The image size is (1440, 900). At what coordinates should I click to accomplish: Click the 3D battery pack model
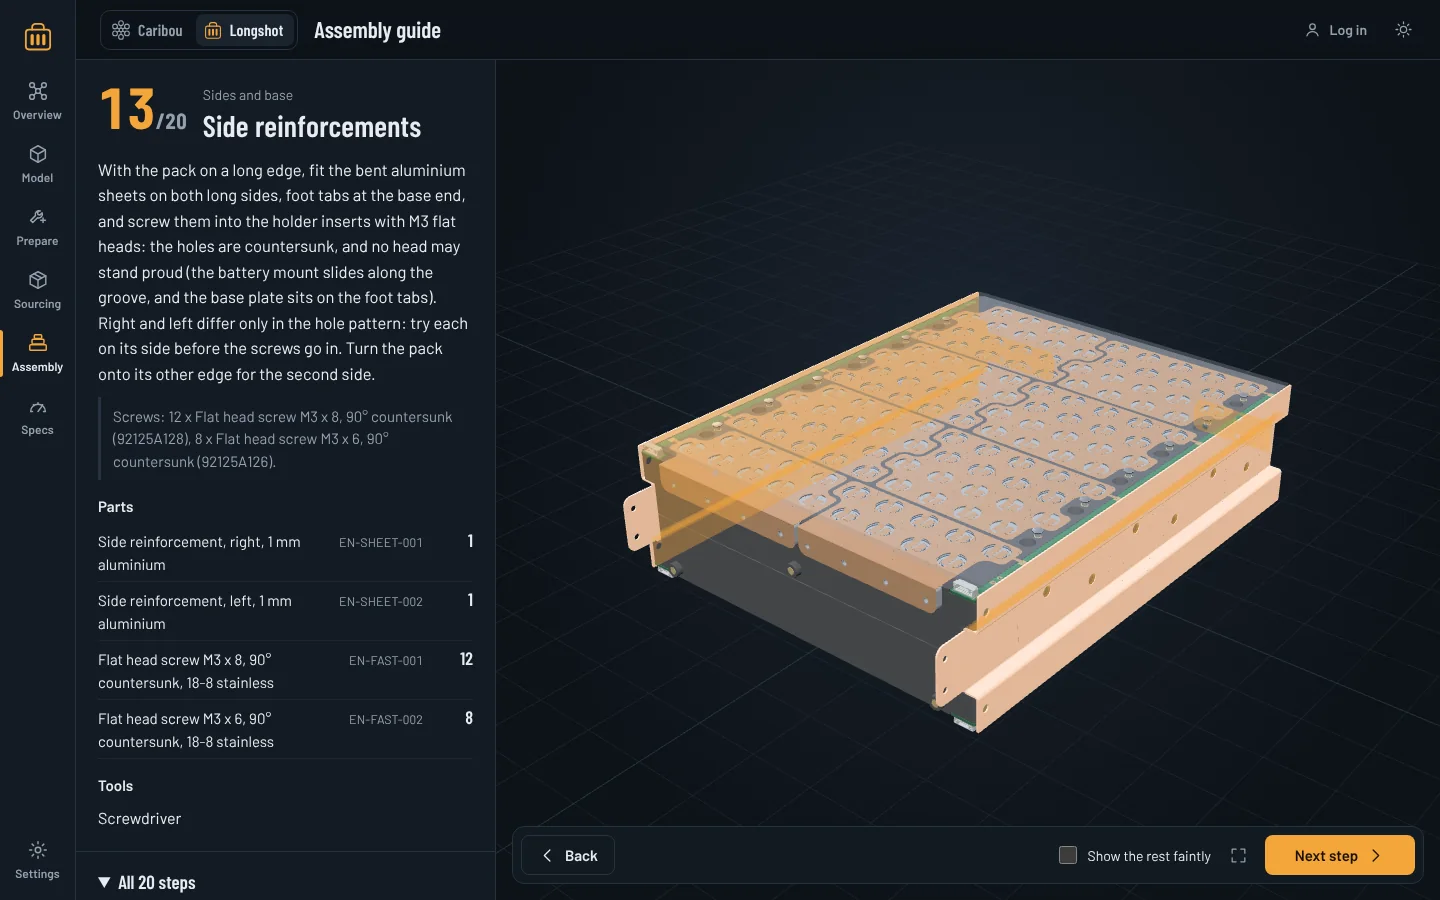pyautogui.click(x=958, y=510)
